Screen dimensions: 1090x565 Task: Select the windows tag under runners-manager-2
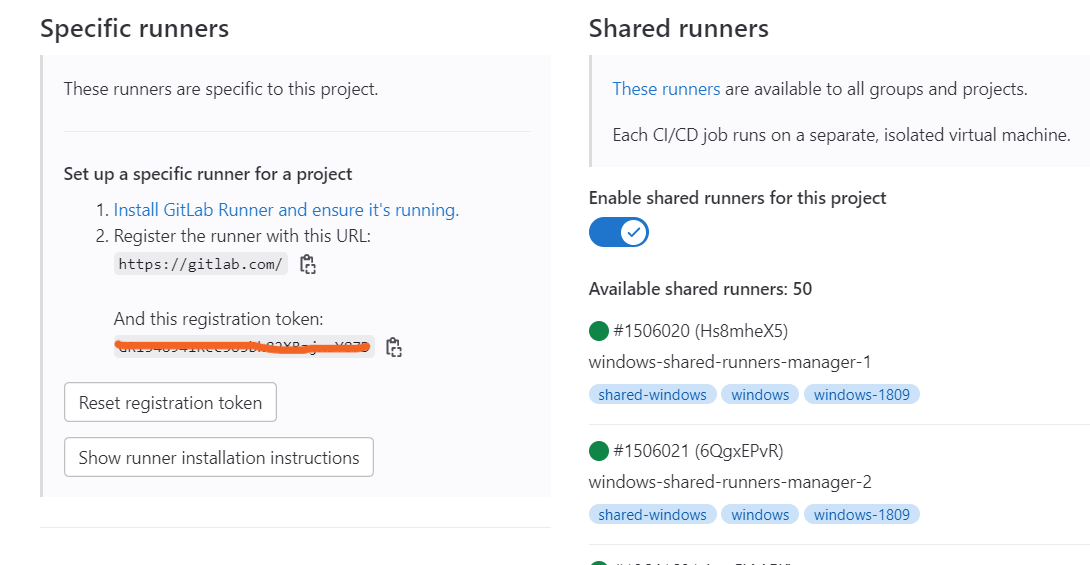(x=760, y=514)
